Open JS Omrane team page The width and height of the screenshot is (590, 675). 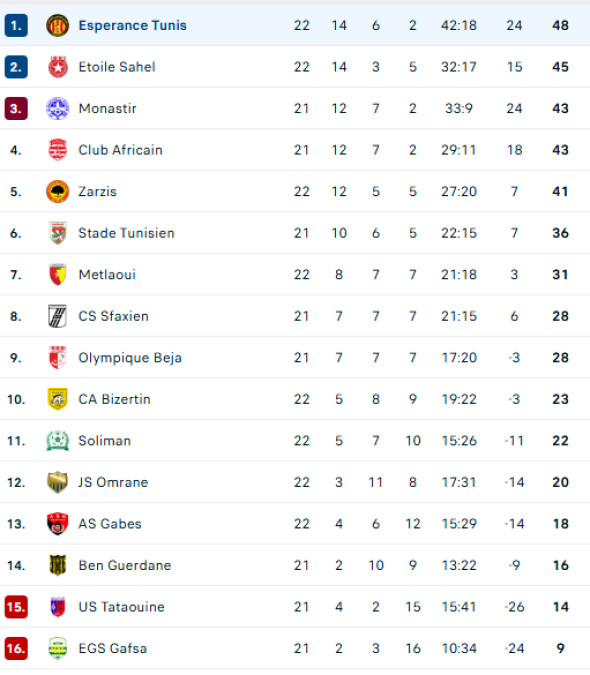[x=113, y=483]
